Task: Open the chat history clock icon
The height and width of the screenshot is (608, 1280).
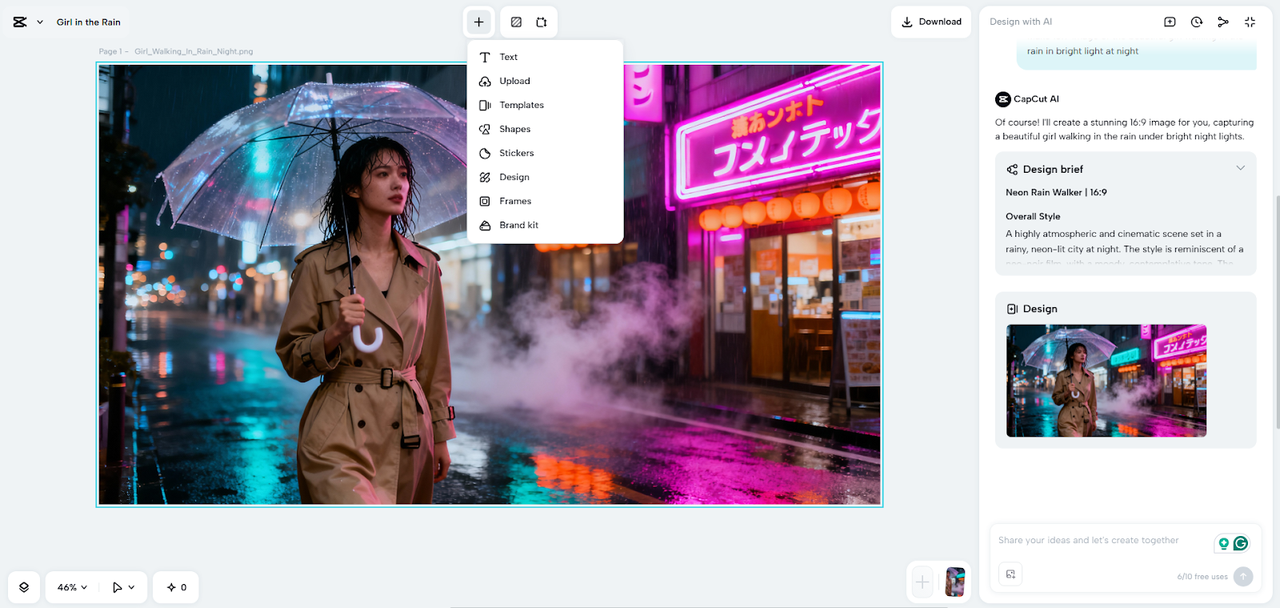Action: (1196, 22)
